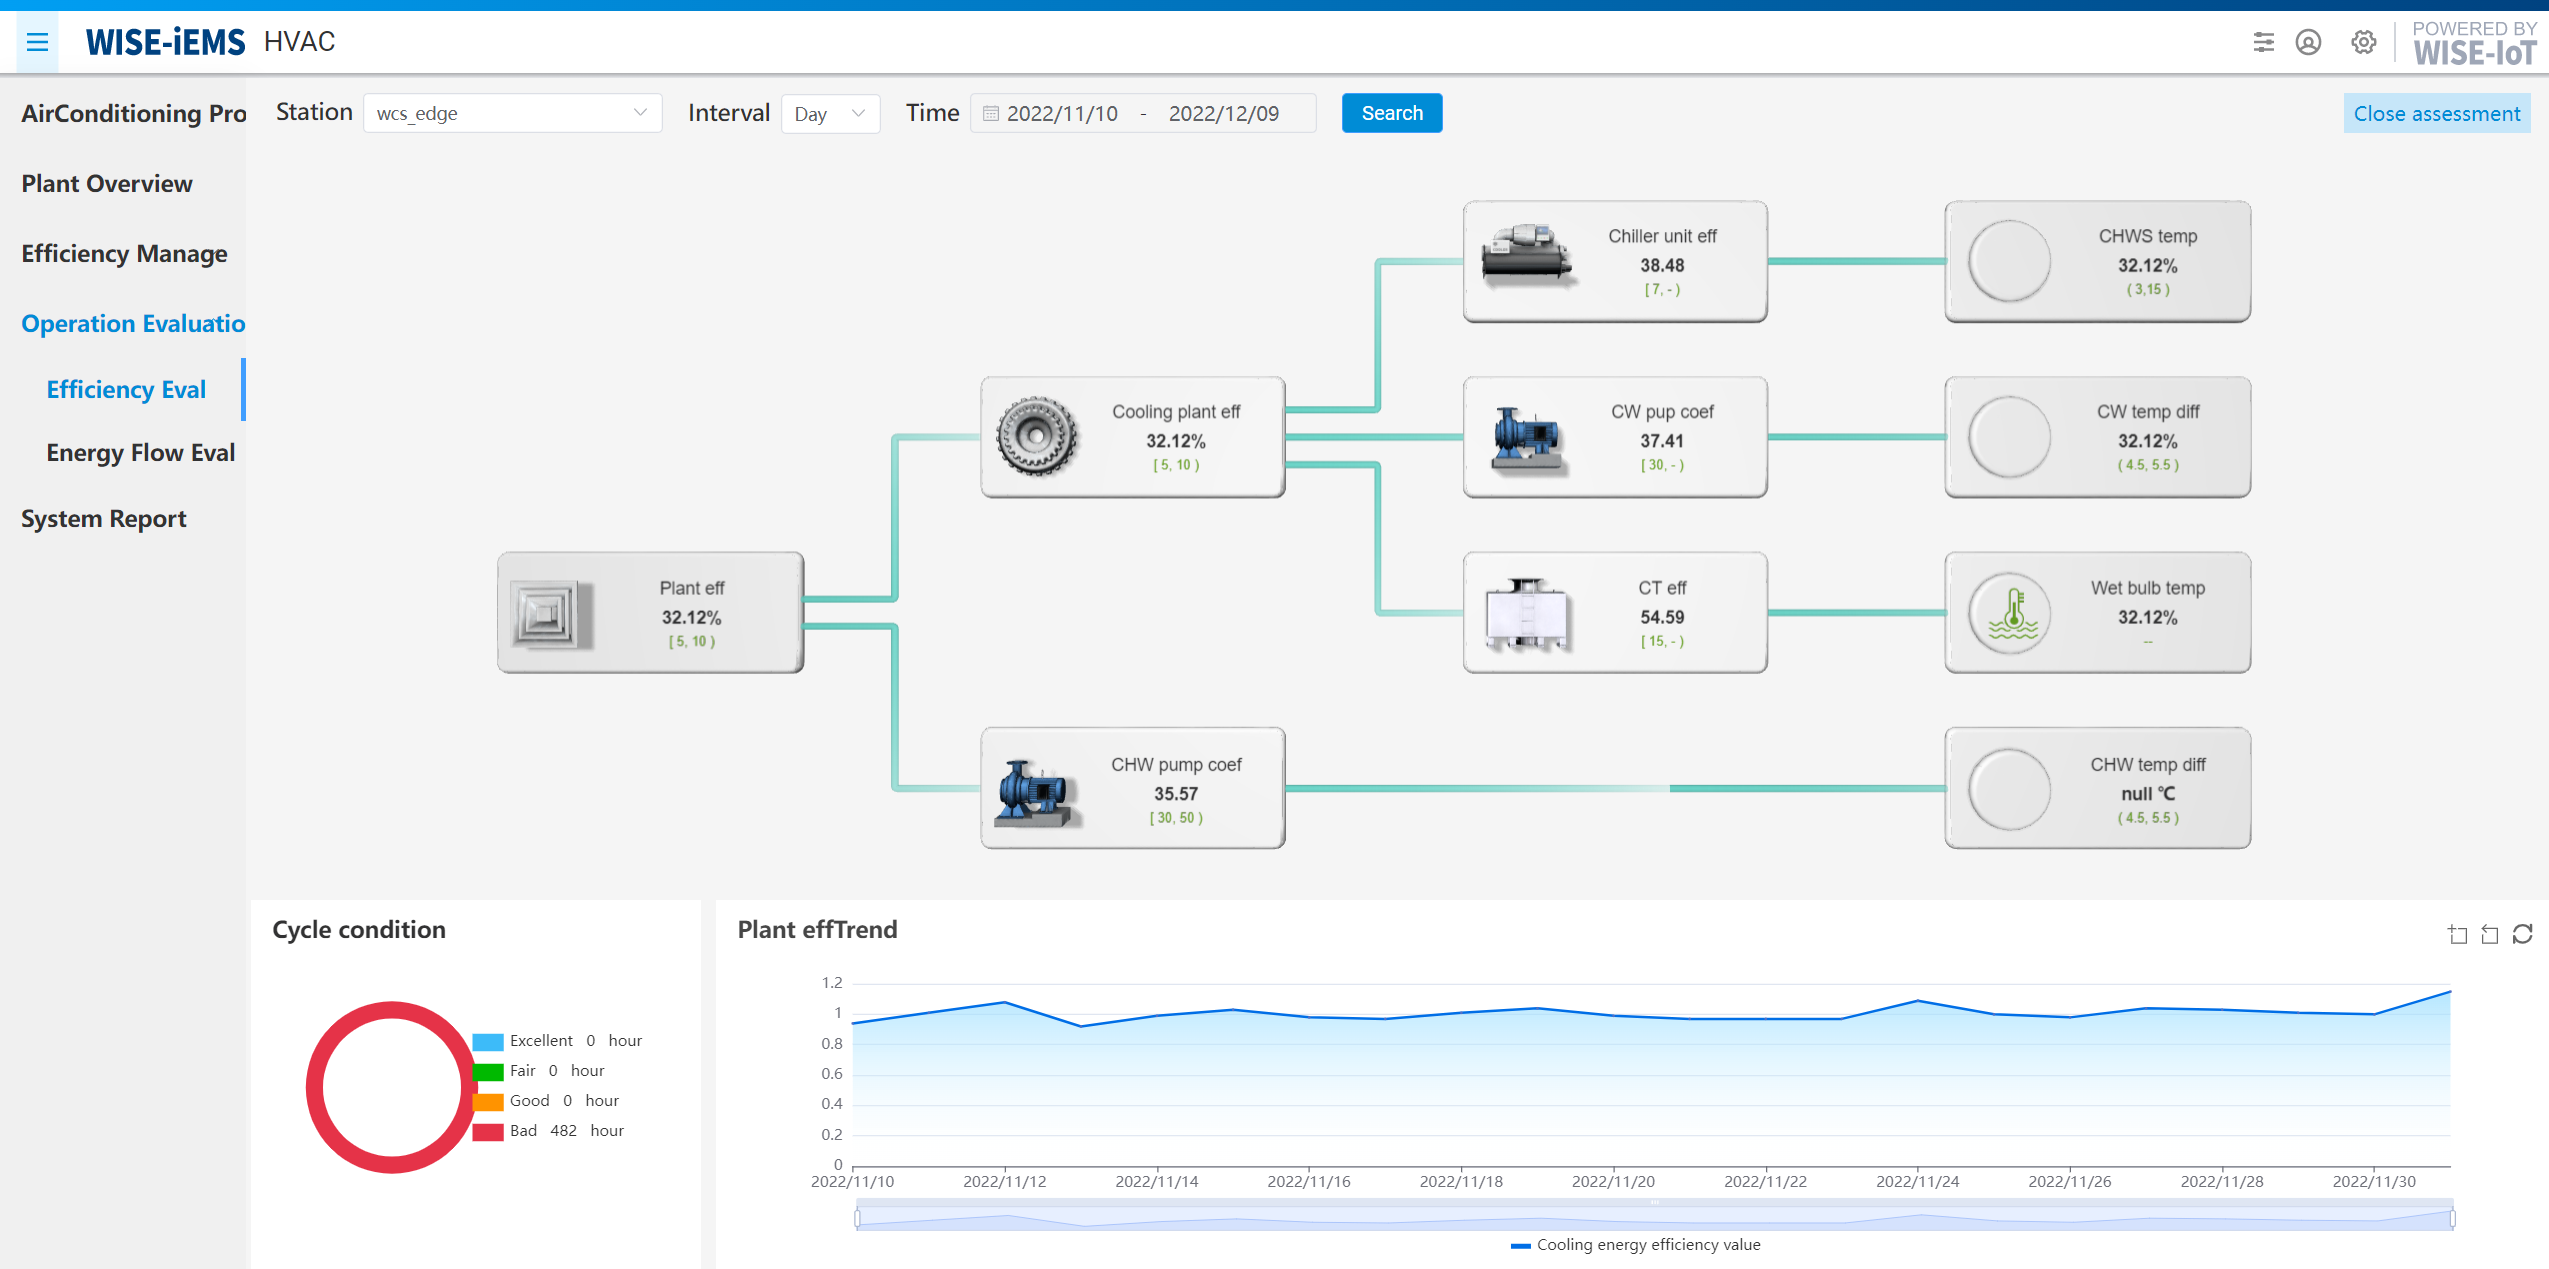Toggle the Fair legend entry
Screen dimensions: 2549x1269
point(538,1071)
